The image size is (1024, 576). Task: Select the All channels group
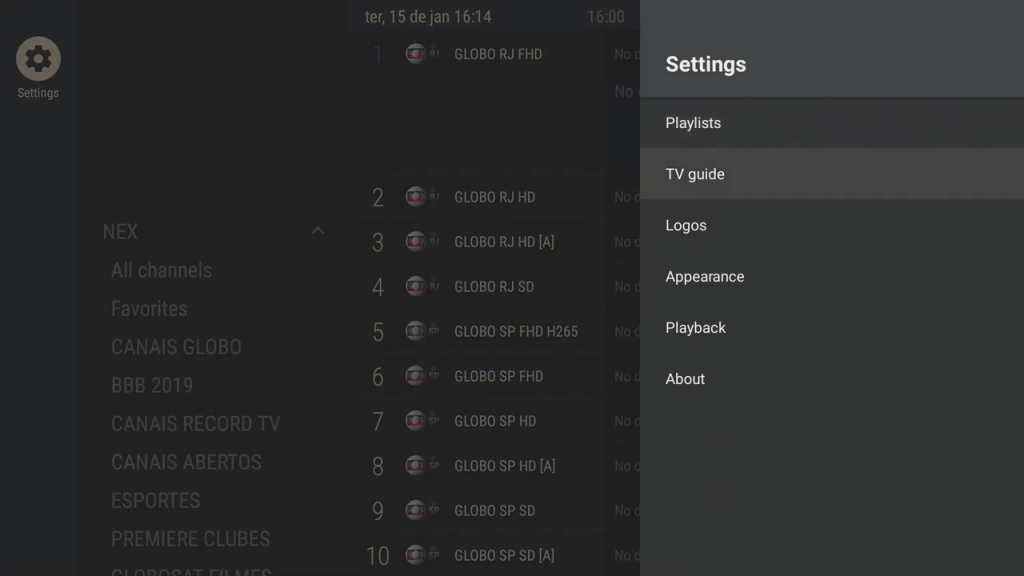pos(161,270)
